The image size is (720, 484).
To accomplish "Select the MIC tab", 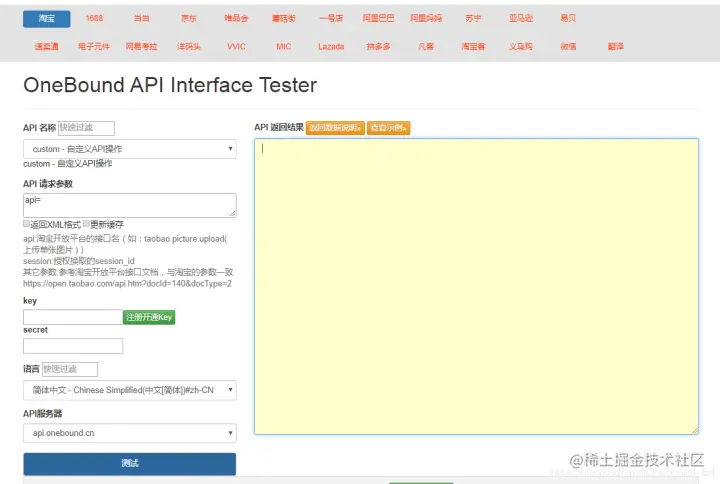I will tap(283, 46).
